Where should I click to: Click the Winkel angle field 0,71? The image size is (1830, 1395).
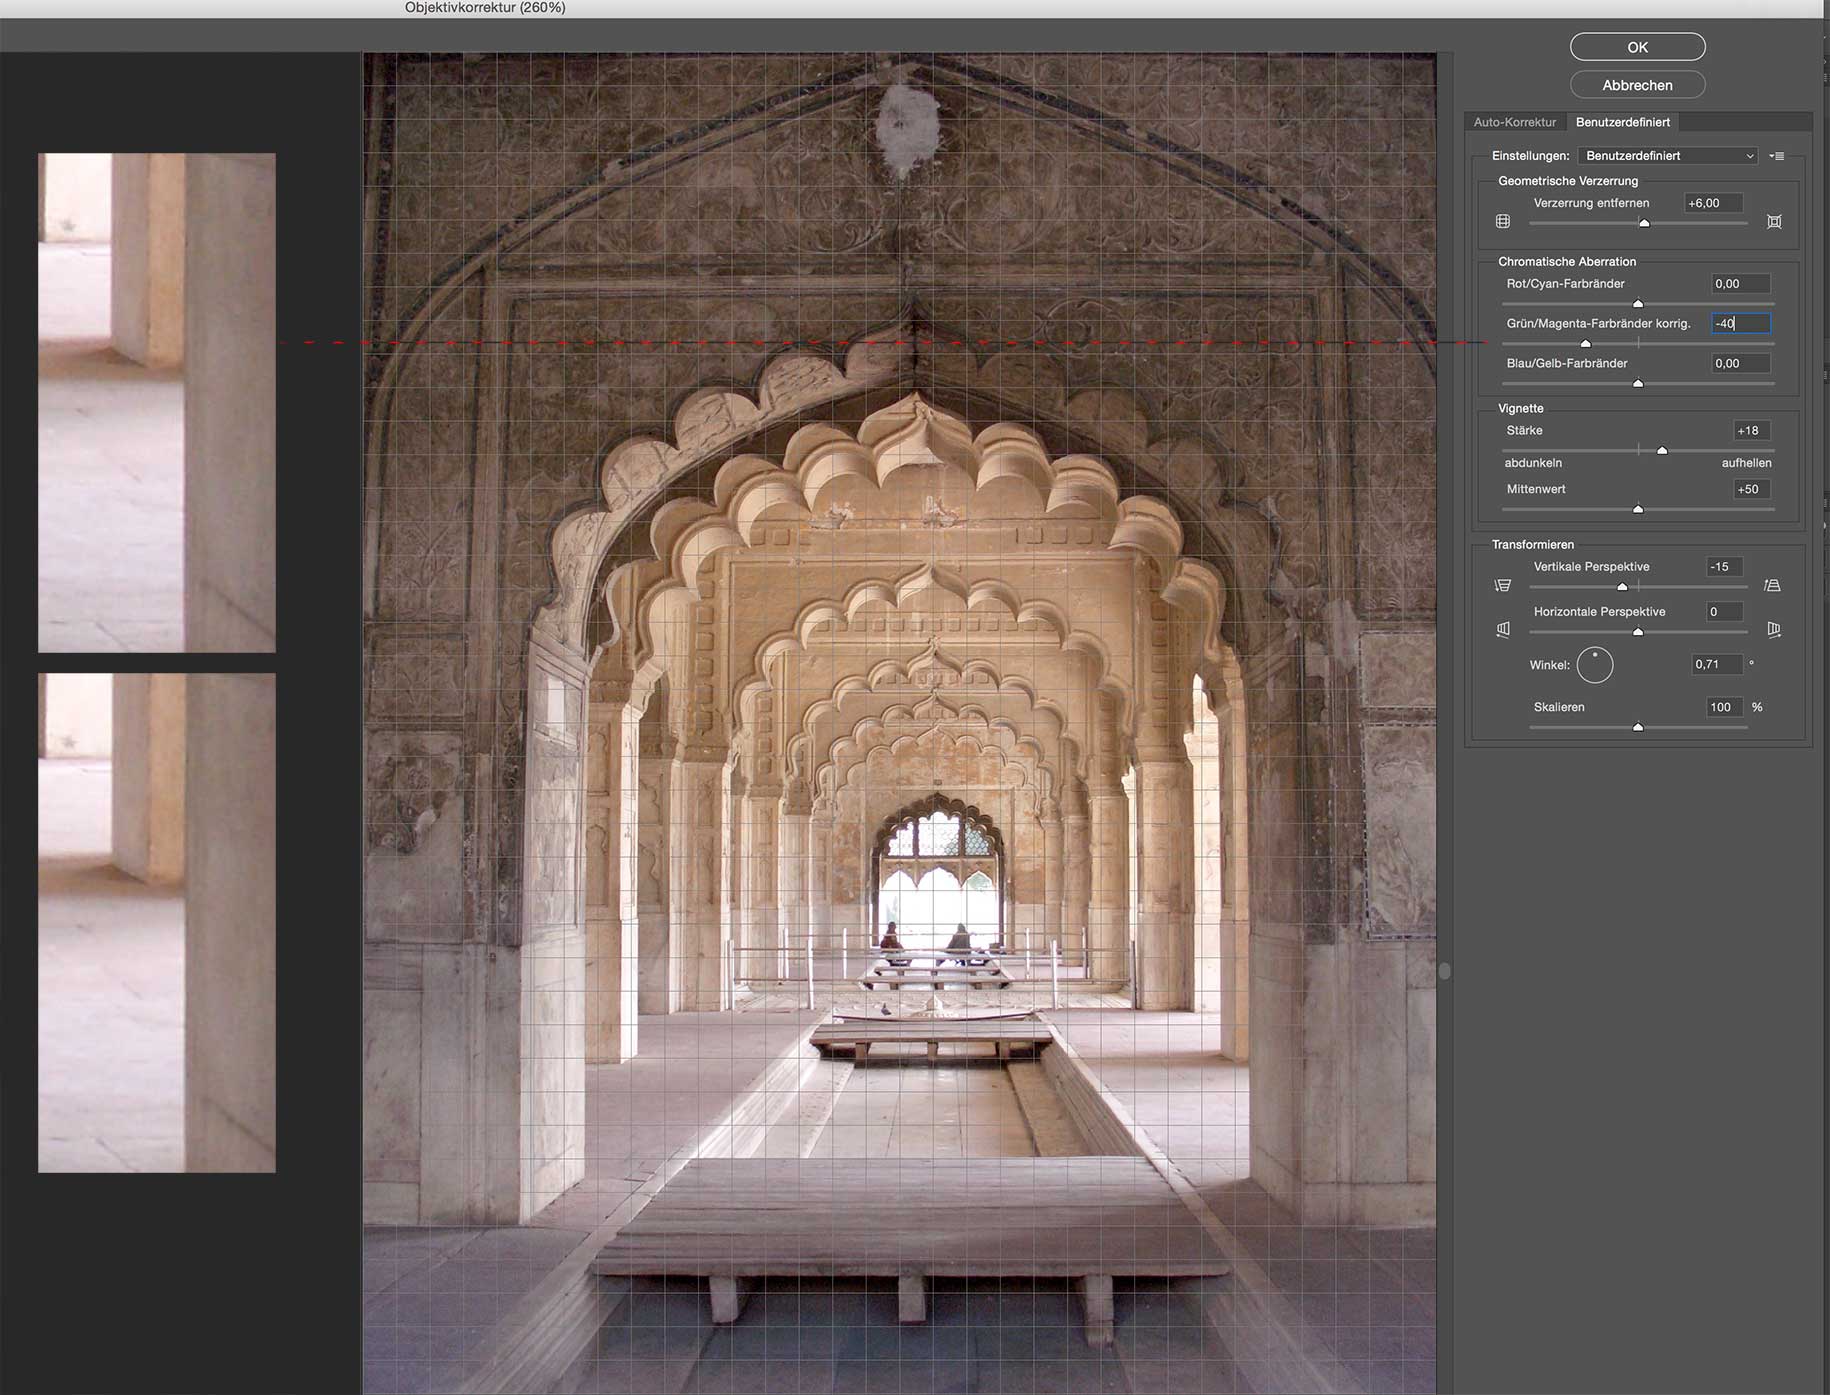pos(1717,664)
